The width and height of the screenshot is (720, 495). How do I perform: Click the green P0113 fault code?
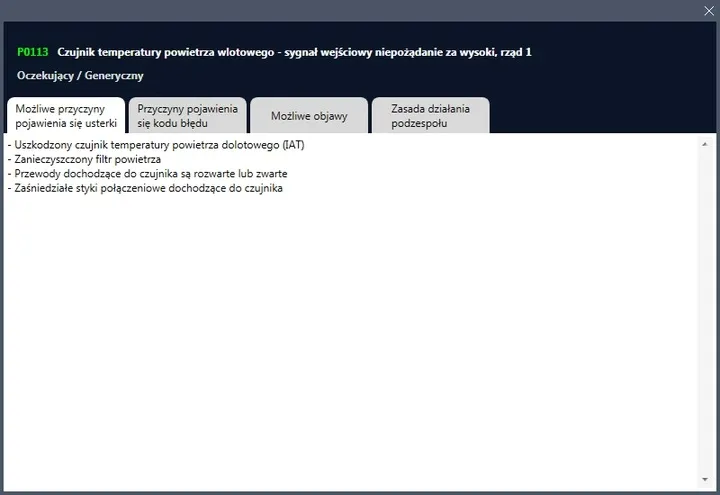pos(33,52)
